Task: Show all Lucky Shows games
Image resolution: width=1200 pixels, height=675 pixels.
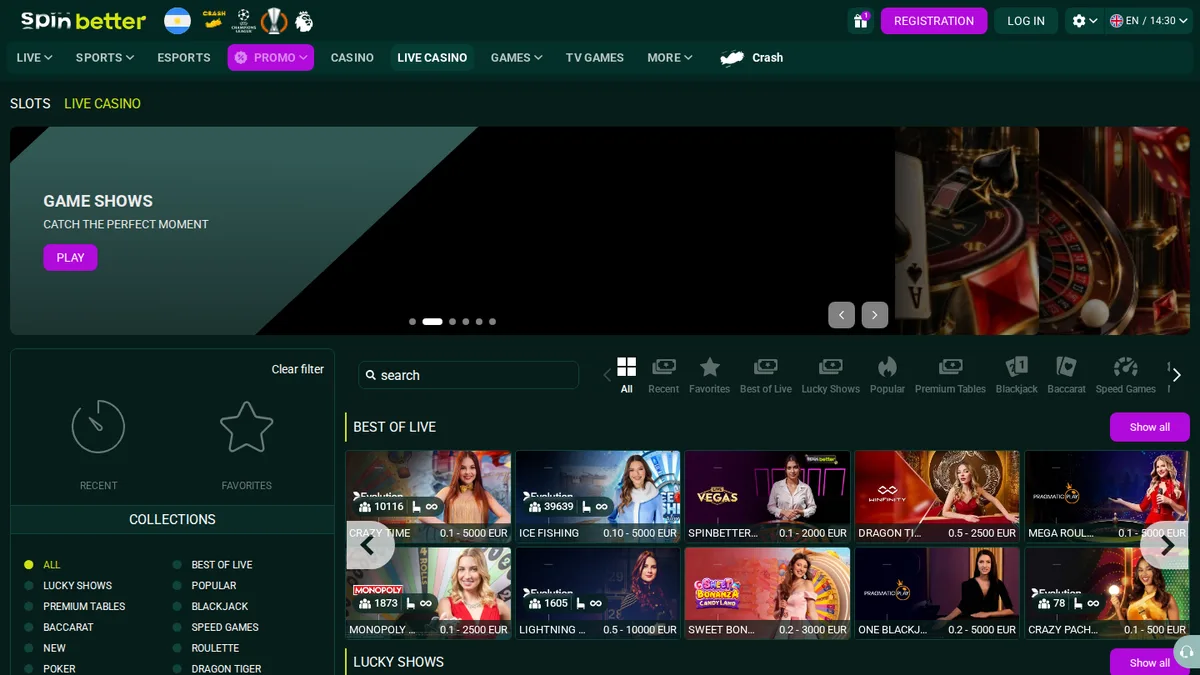Action: point(1150,662)
